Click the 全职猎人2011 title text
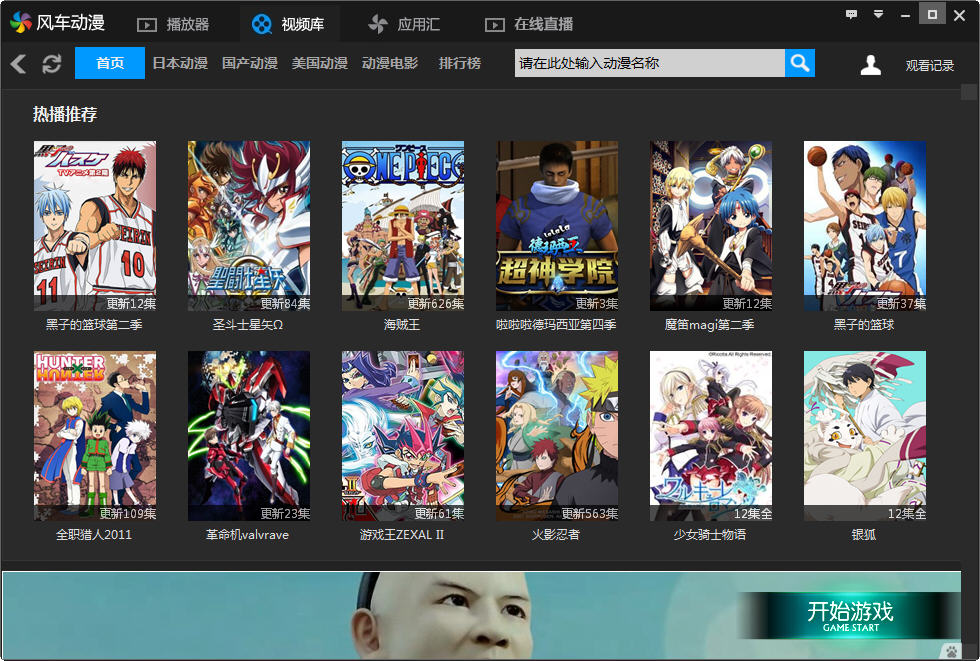 click(x=94, y=535)
